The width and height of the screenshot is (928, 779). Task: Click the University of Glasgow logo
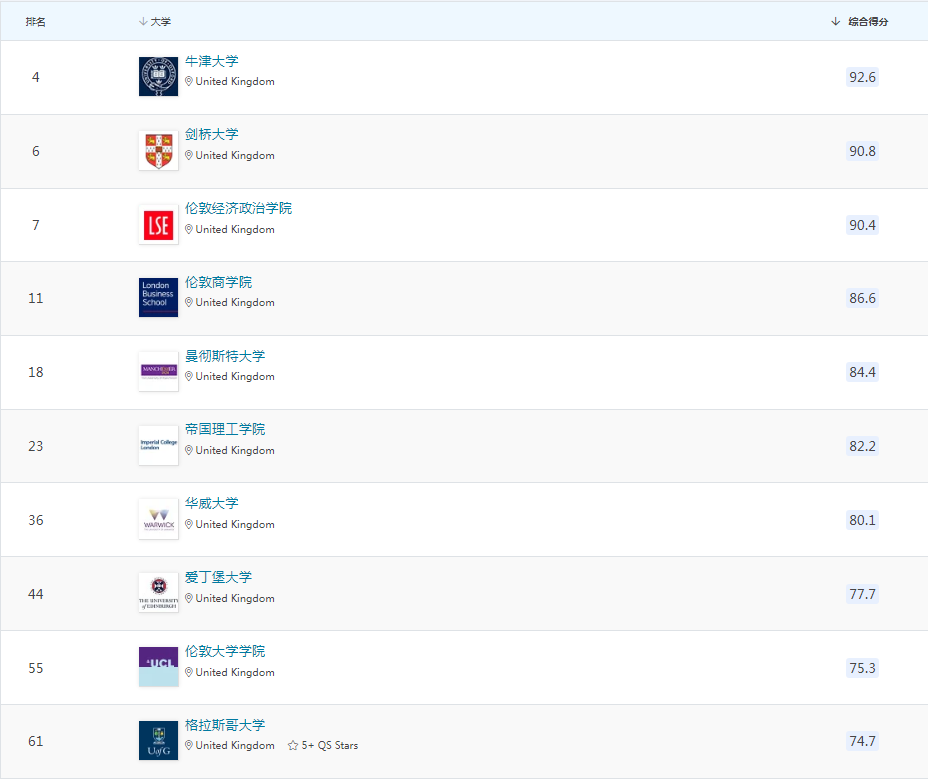[x=158, y=741]
